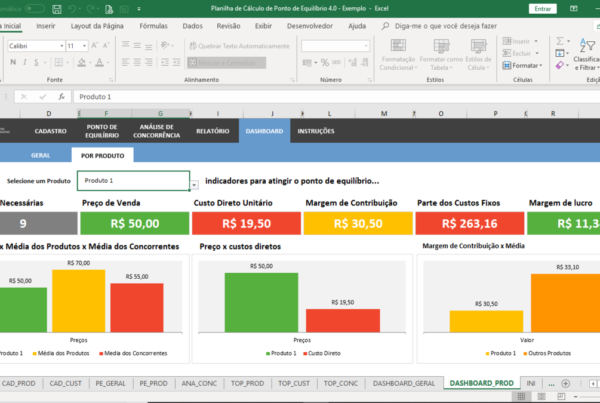Open the Desenvolvedor ribbon tab

(310, 26)
